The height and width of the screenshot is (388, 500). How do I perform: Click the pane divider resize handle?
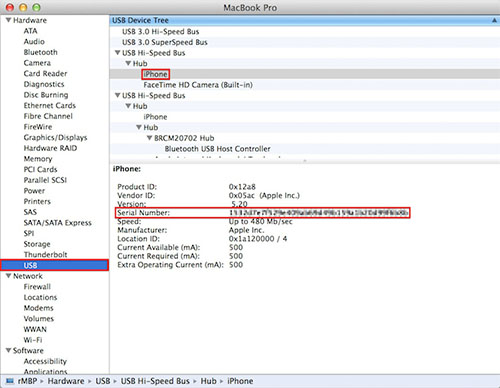(305, 161)
